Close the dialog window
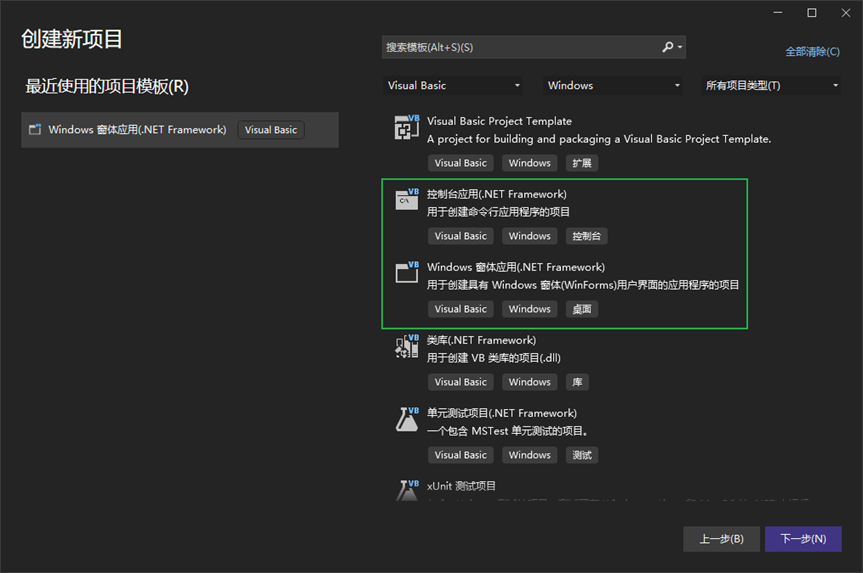Screen dimensions: 863x573 (x=846, y=13)
